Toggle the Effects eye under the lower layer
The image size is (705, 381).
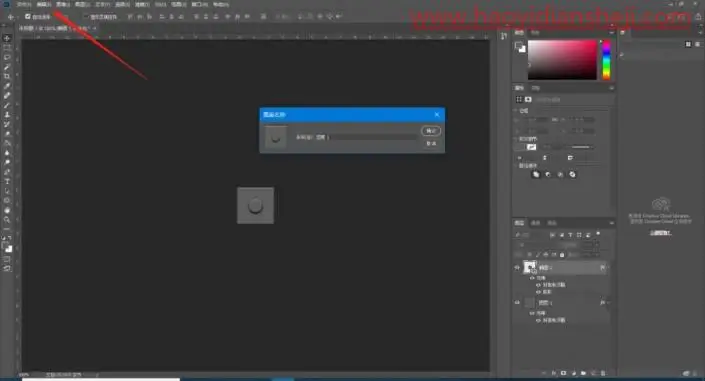click(x=532, y=313)
